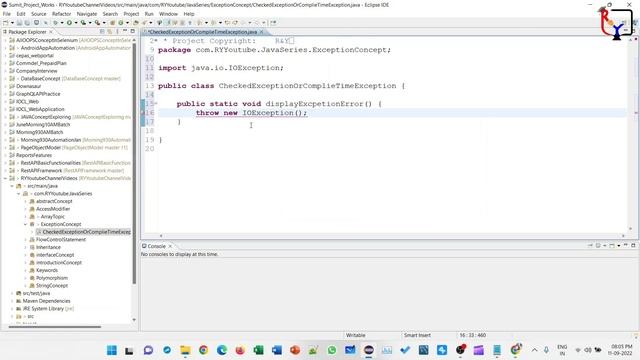The width and height of the screenshot is (640, 360).
Task: Click the green Run button in toolbar
Action: [x=69, y=23]
